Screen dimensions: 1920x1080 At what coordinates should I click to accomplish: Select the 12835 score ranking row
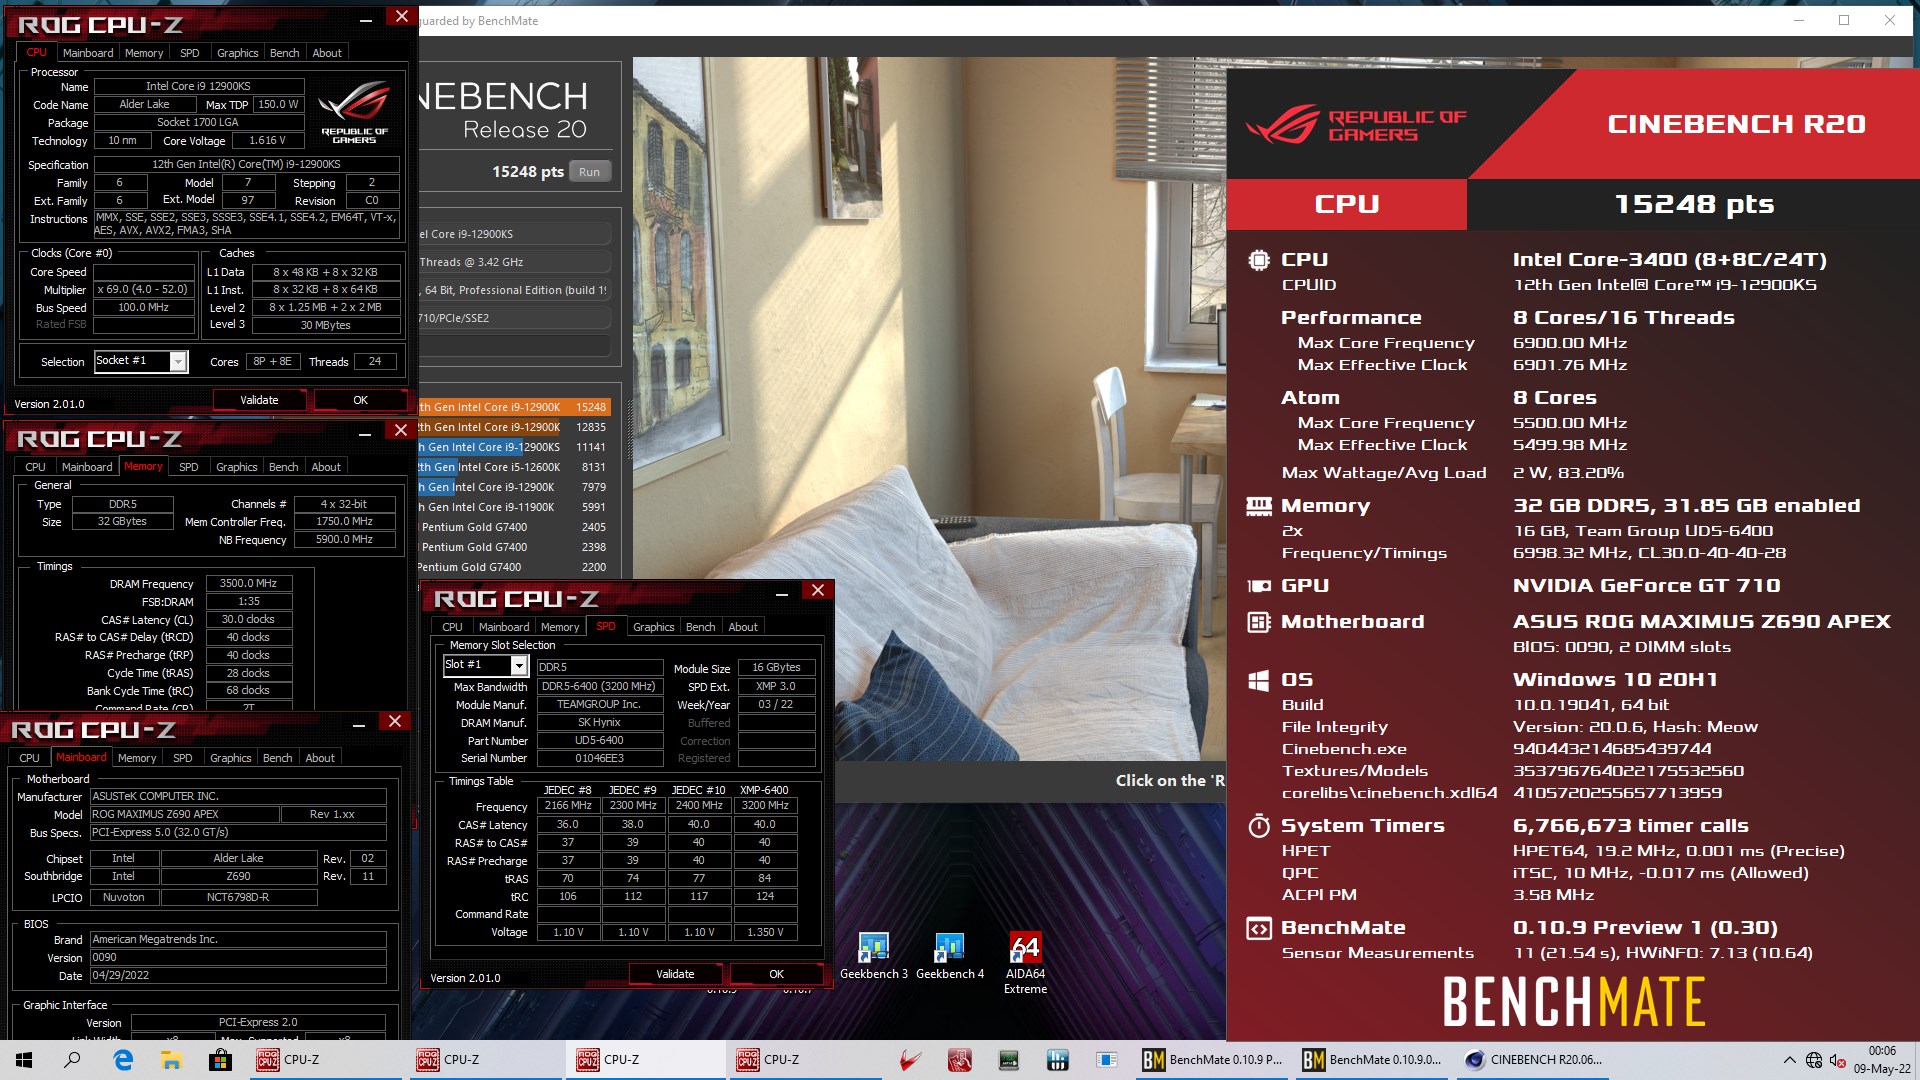[x=513, y=427]
